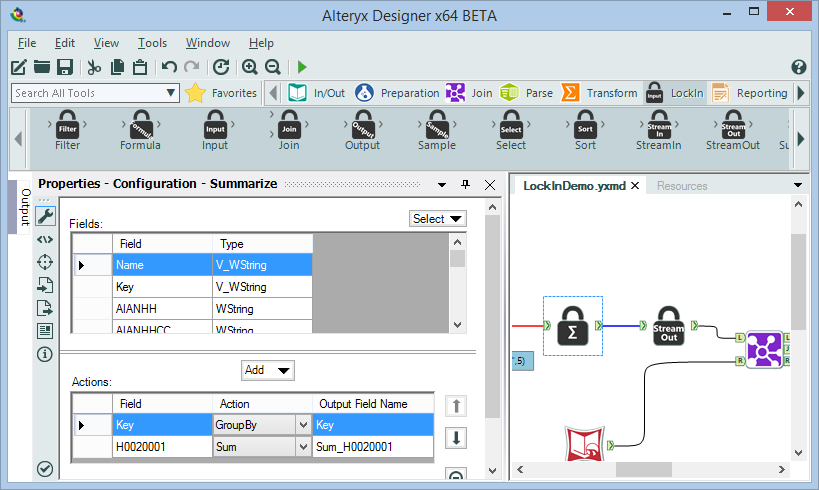Click the Save workflow icon
Image resolution: width=819 pixels, height=490 pixels.
pos(65,67)
